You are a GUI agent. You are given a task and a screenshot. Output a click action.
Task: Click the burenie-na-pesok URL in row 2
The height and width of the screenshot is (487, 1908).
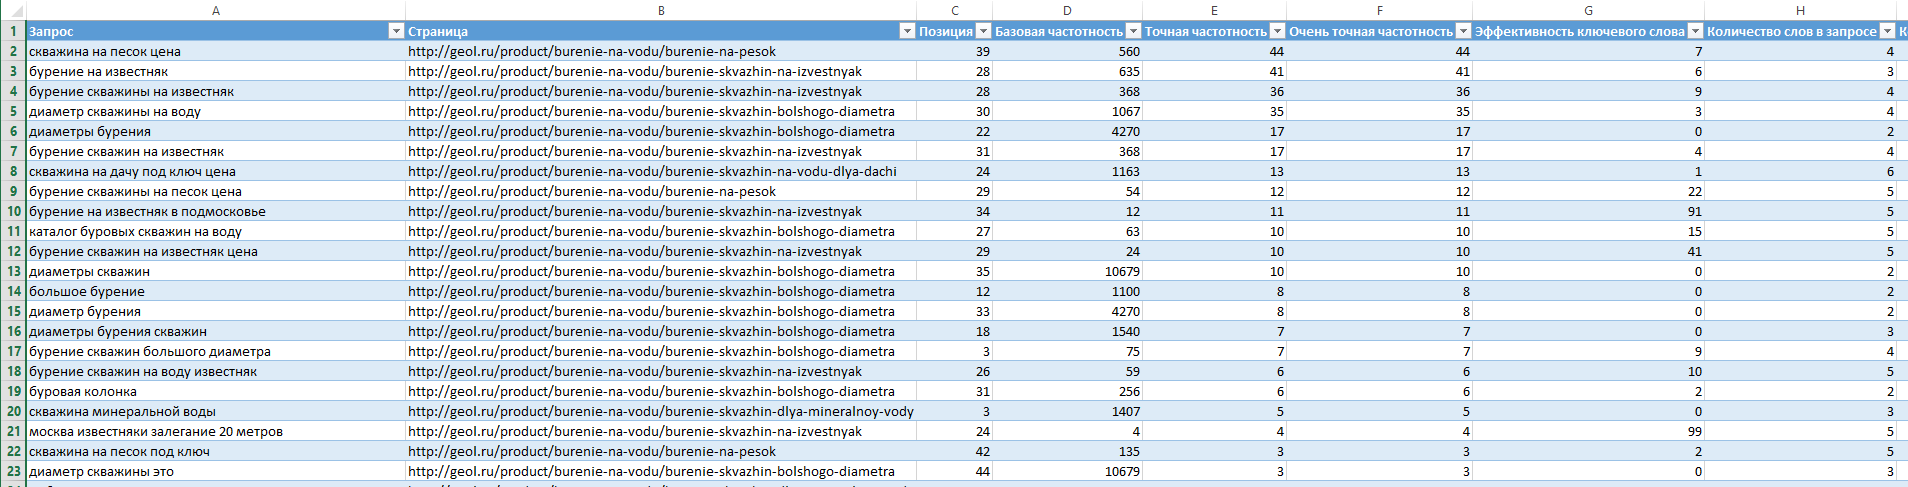[592, 51]
